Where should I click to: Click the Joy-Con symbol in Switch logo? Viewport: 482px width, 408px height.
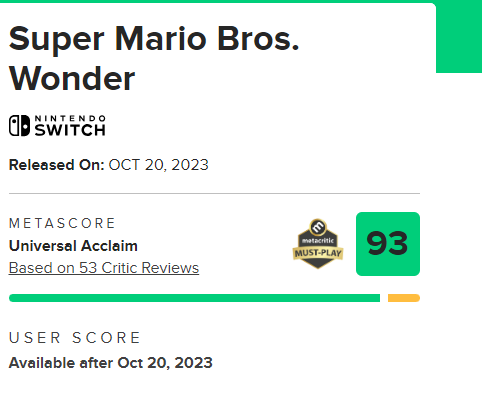point(19,126)
